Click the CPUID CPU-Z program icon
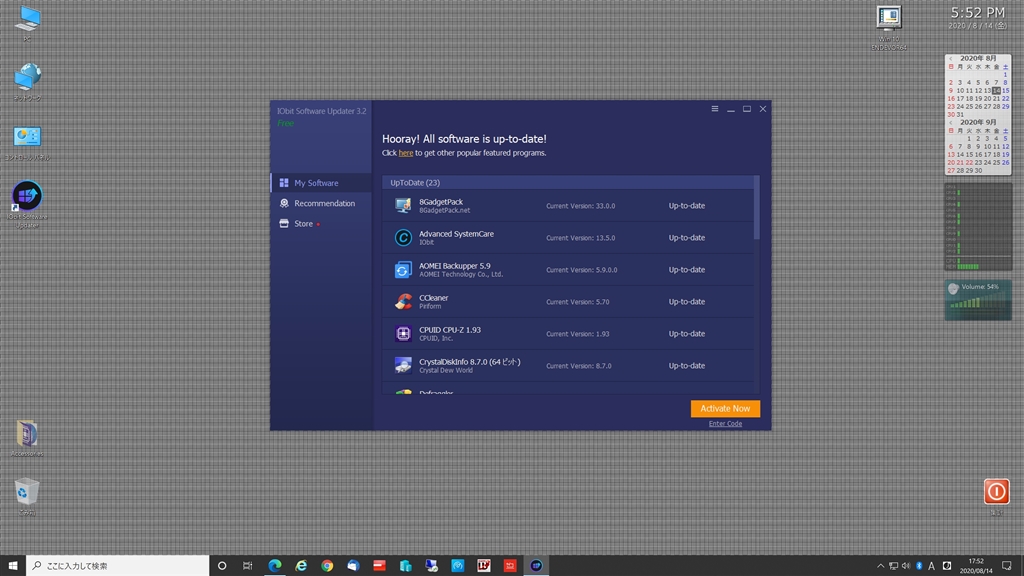The height and width of the screenshot is (576, 1024). (403, 334)
